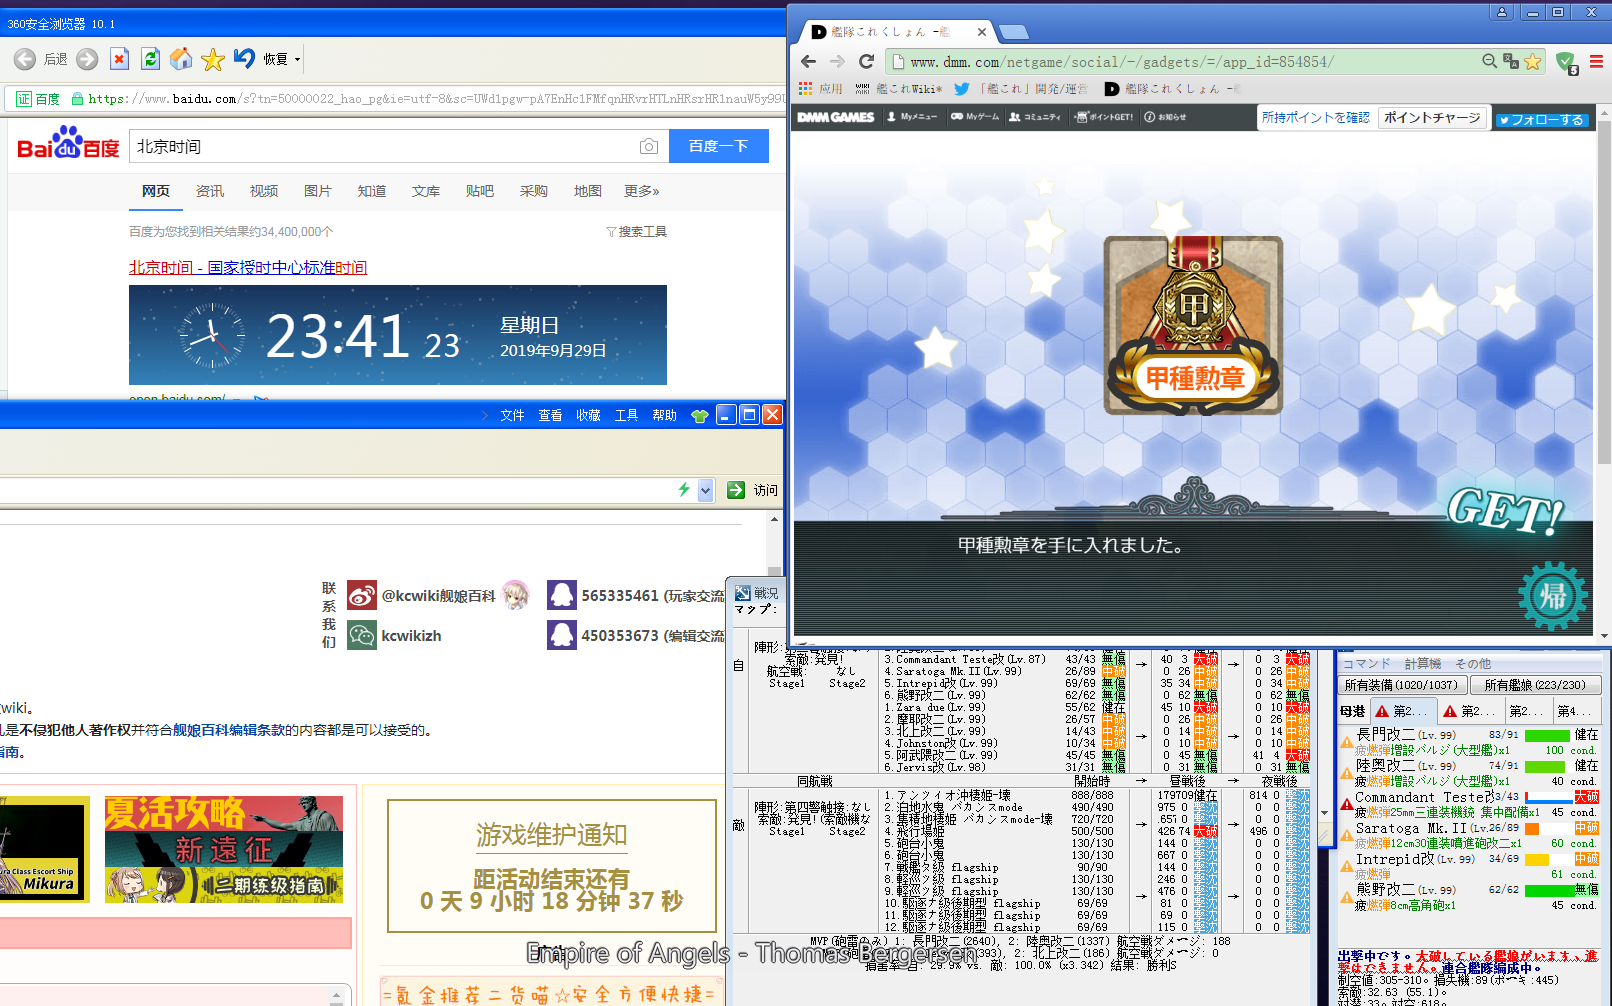Screen dimensions: 1612x1006
Task: Open the 工具 menu in lower browser window
Action: click(626, 415)
